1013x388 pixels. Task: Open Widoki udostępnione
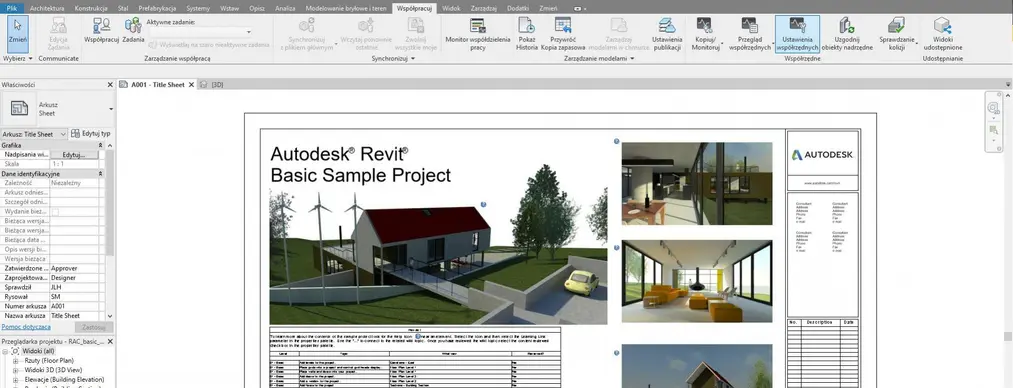(943, 34)
